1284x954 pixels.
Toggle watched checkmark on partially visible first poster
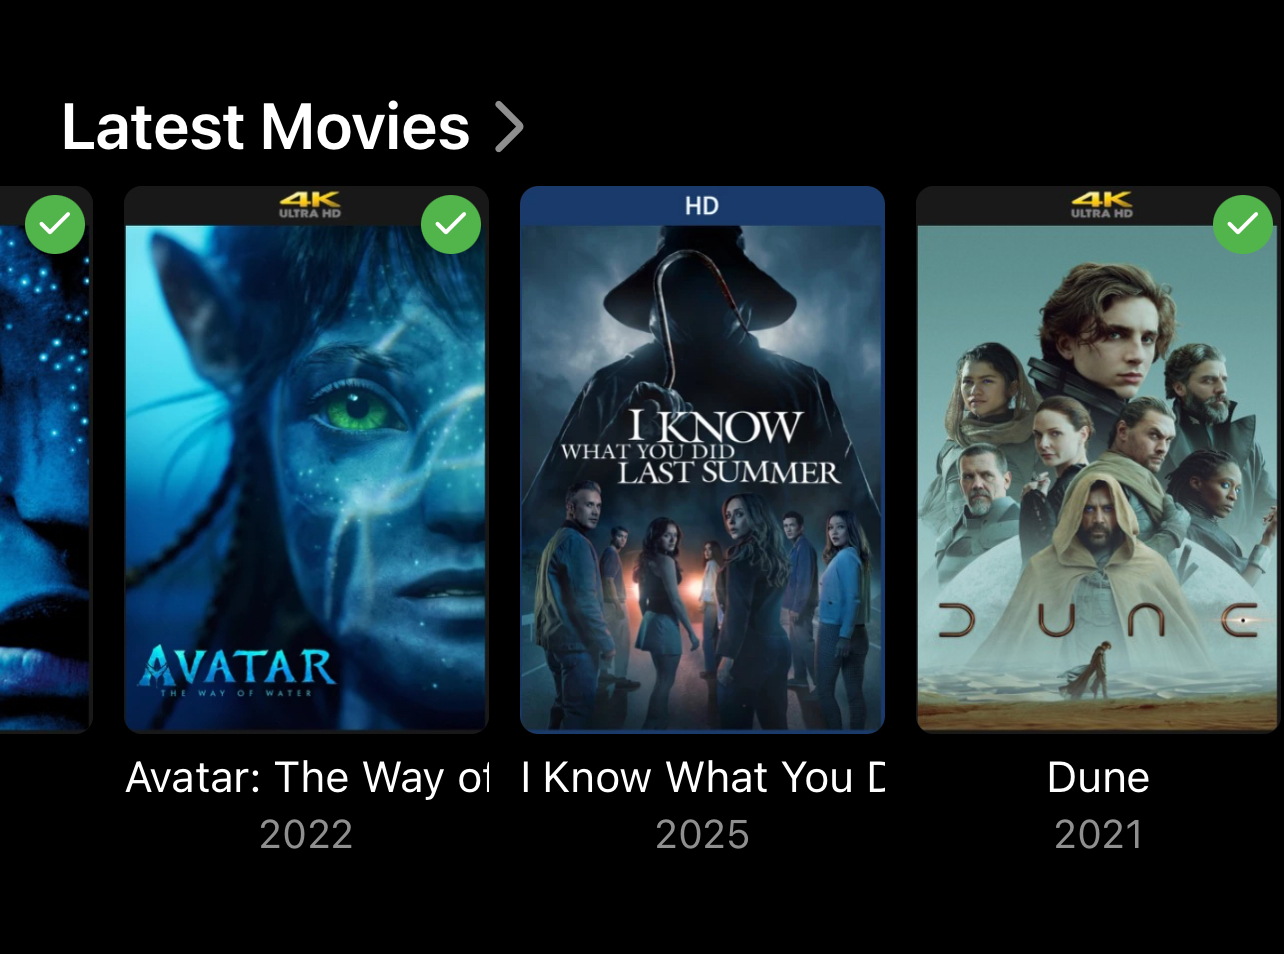click(55, 224)
